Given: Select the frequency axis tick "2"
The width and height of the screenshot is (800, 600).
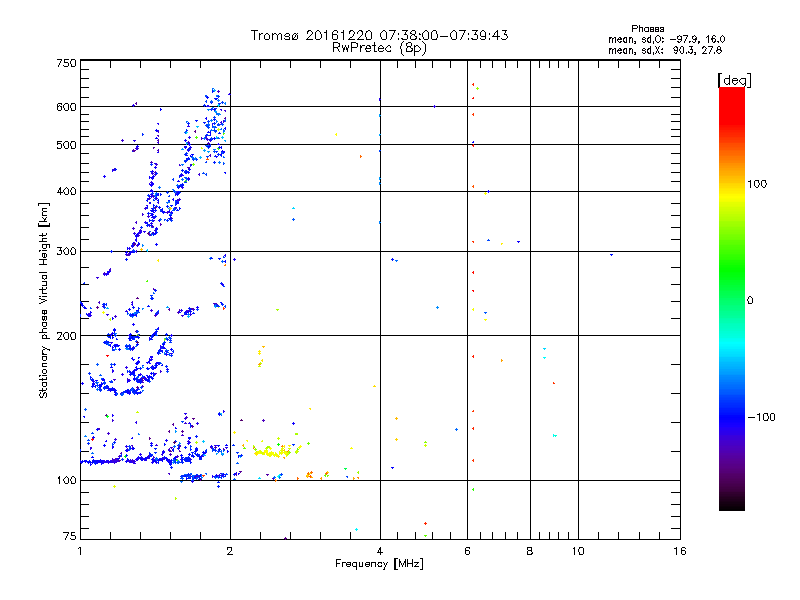Looking at the screenshot, I should tap(230, 551).
